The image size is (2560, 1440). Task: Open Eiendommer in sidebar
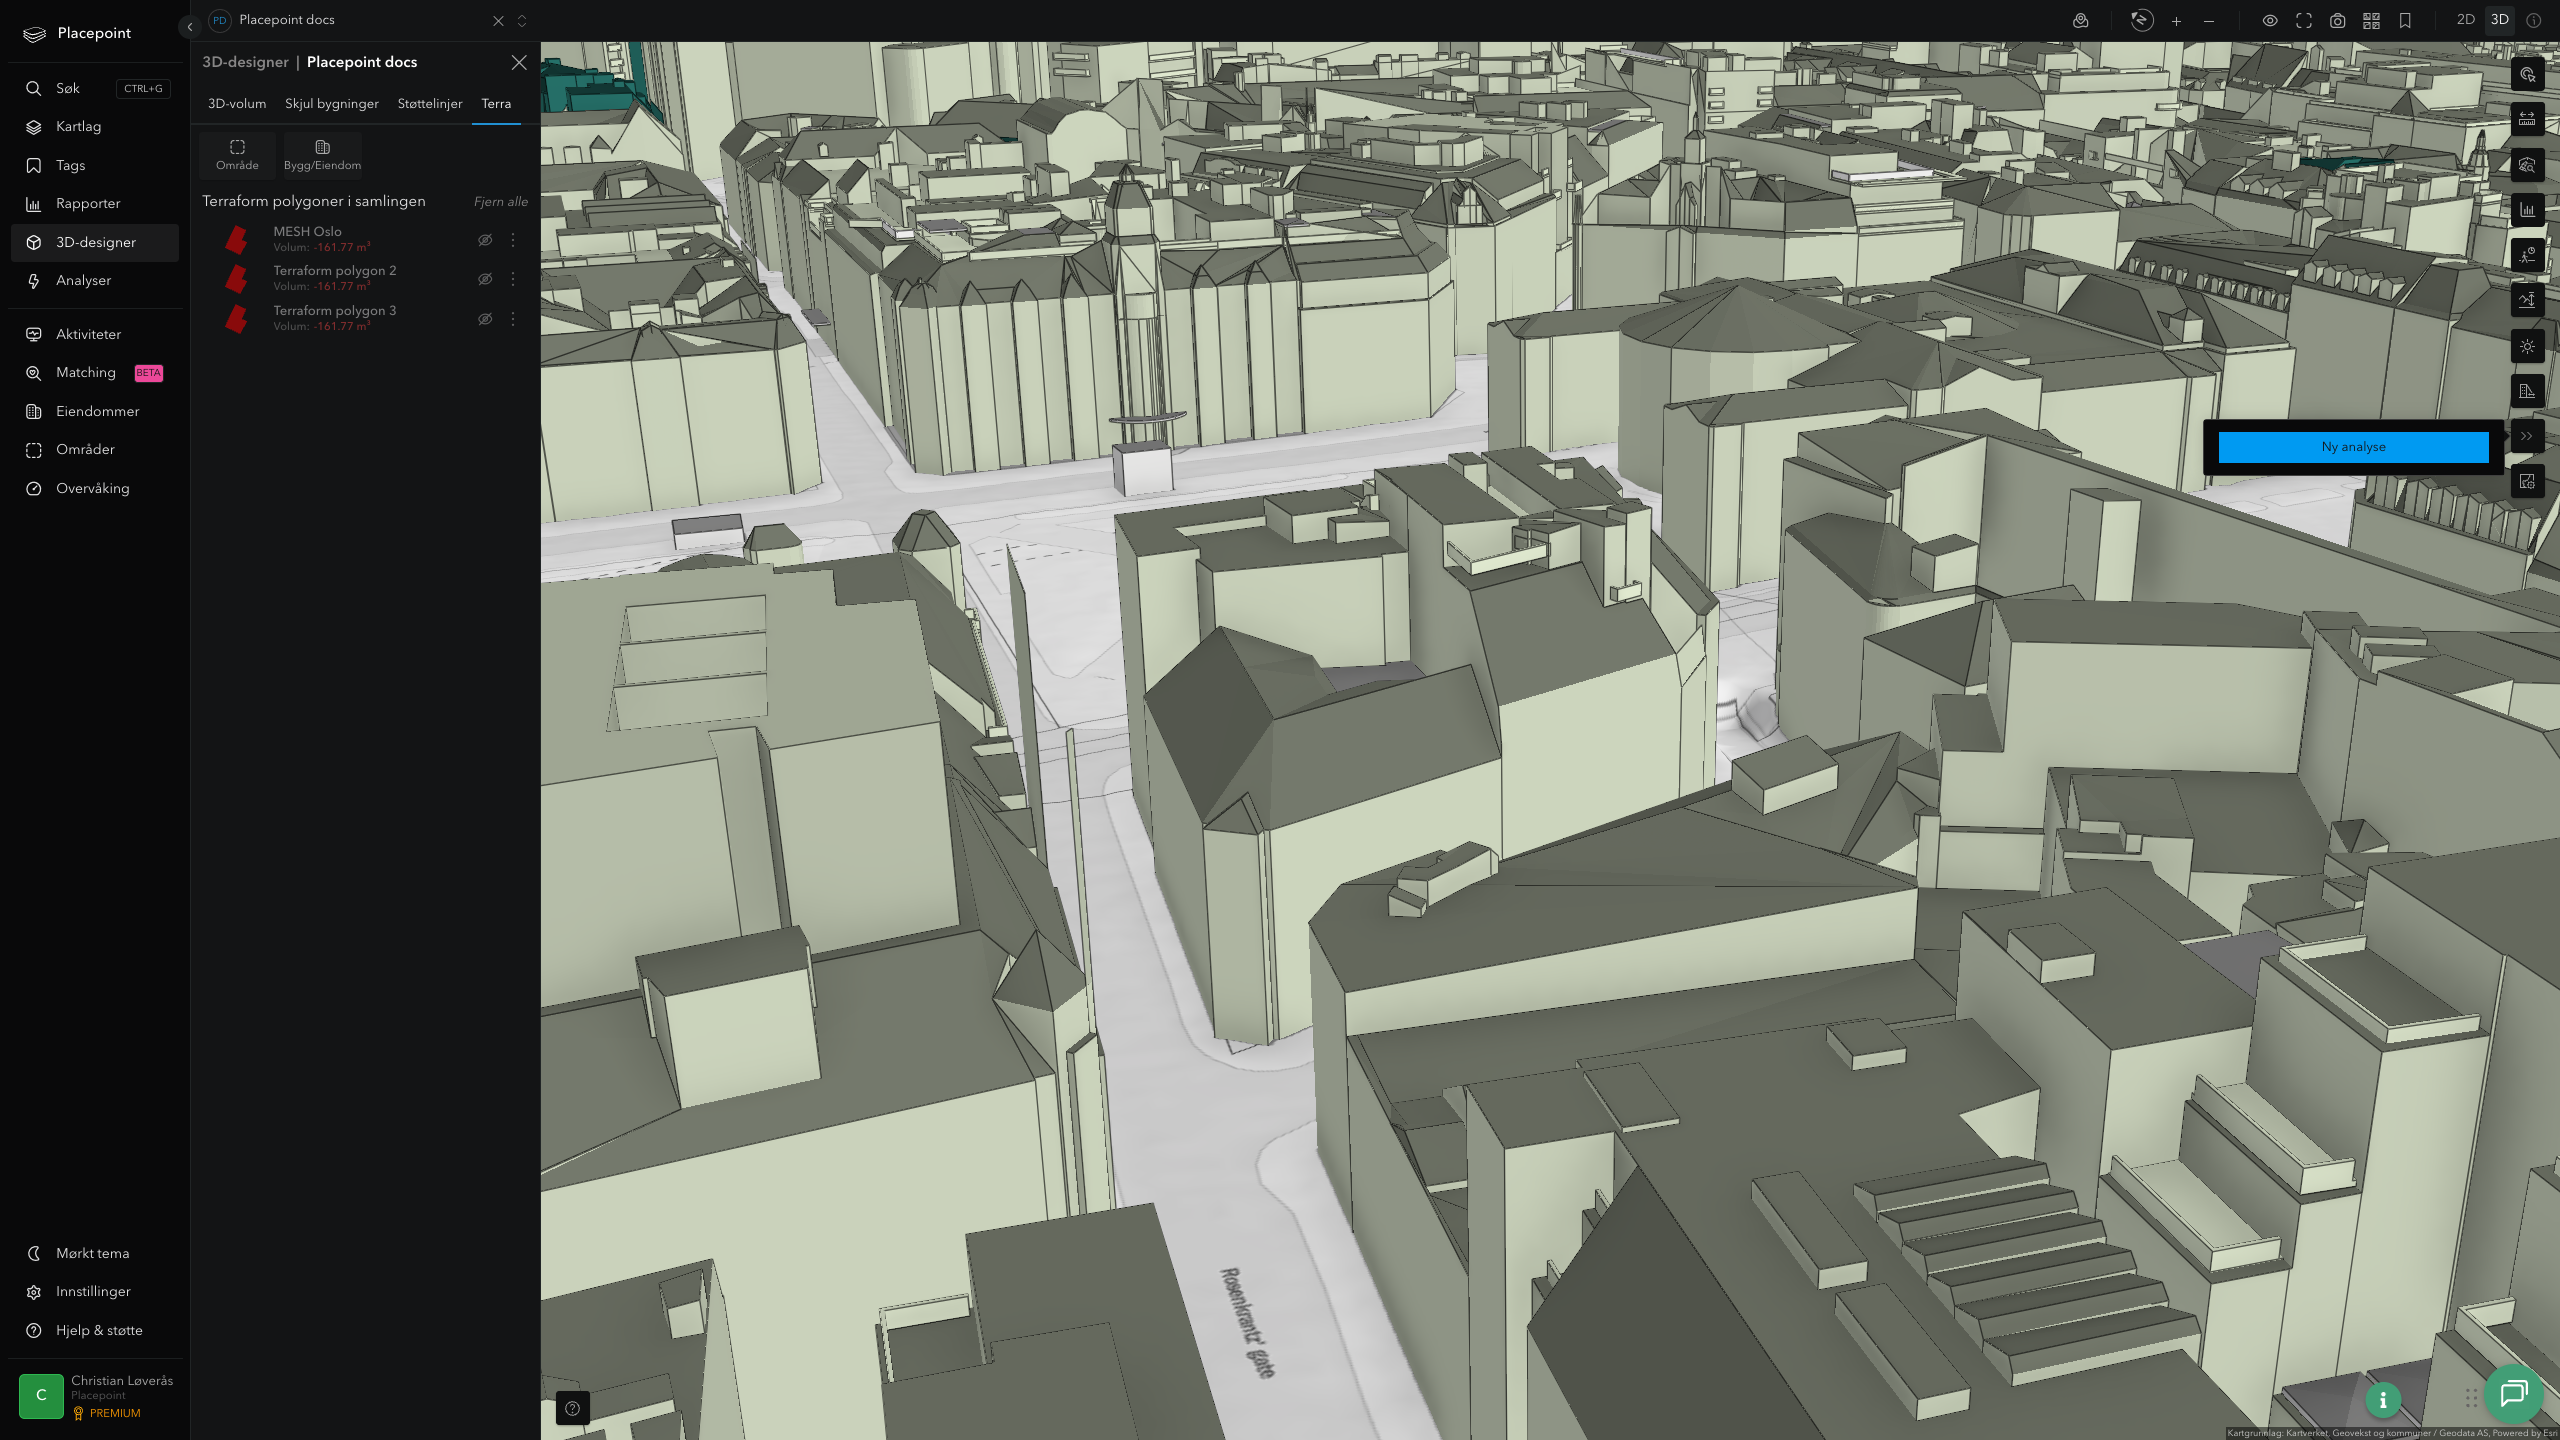[95, 411]
